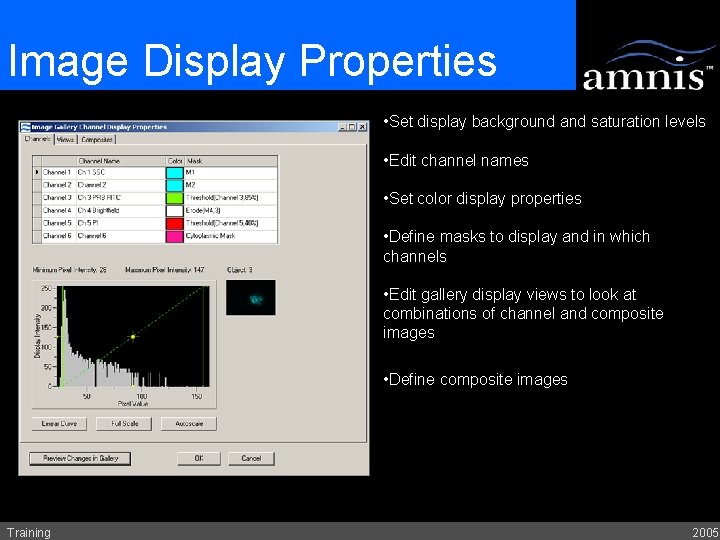Click the Erode(M4,3) mask cell
Viewport: 720px width, 540px height.
tap(231, 211)
